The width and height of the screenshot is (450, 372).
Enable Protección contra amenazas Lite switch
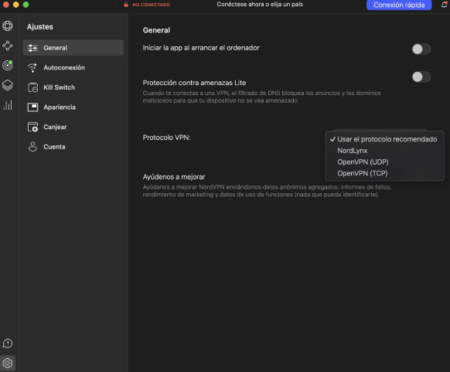[421, 77]
